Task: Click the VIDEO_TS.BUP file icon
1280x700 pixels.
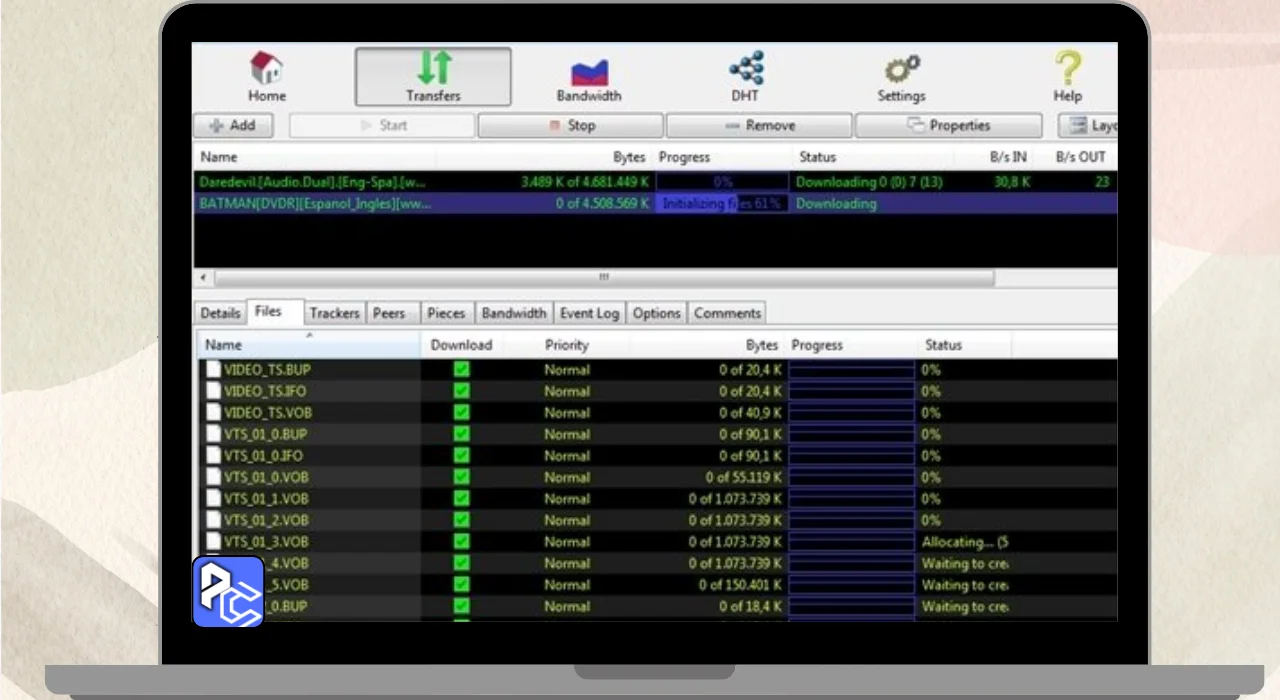Action: click(x=213, y=370)
